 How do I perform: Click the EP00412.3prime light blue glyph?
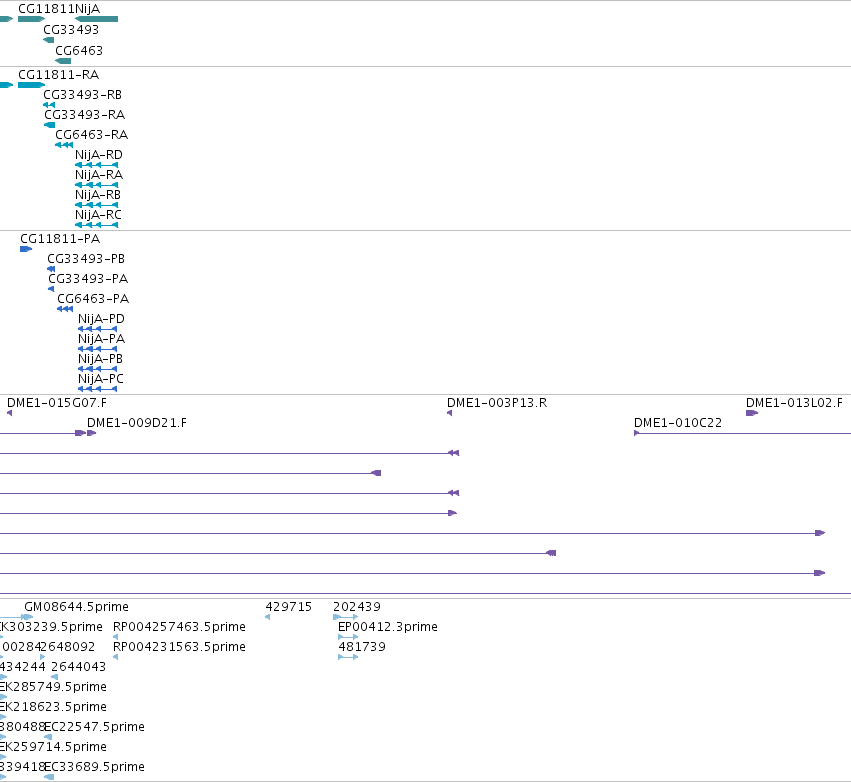click(348, 637)
